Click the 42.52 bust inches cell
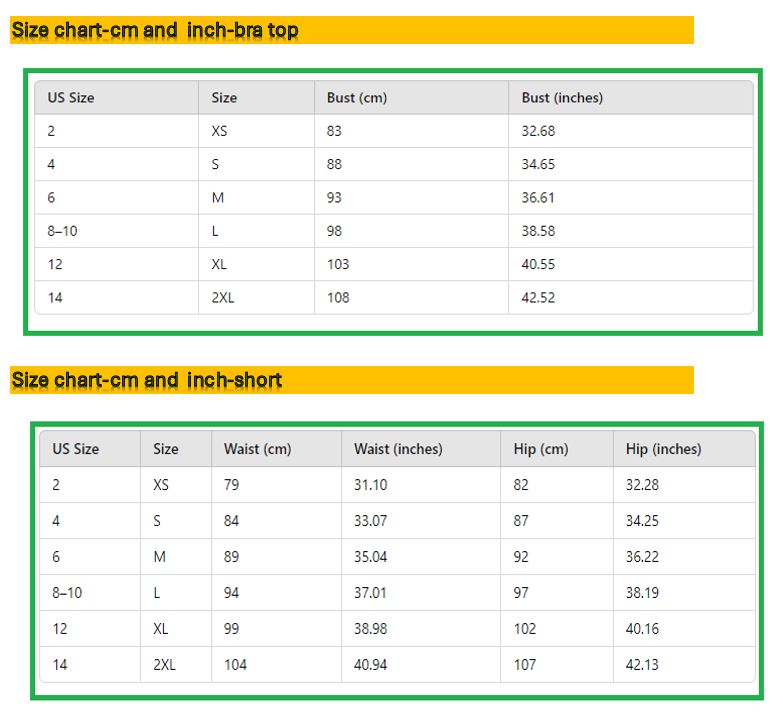Screen dimensions: 783x719 pyautogui.click(x=538, y=297)
